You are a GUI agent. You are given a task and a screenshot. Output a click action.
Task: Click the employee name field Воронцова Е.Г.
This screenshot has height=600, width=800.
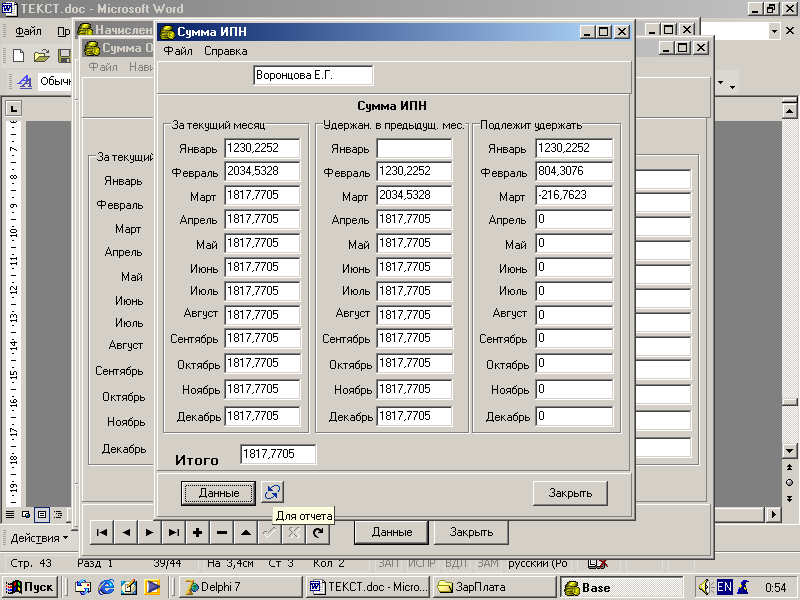pos(313,76)
